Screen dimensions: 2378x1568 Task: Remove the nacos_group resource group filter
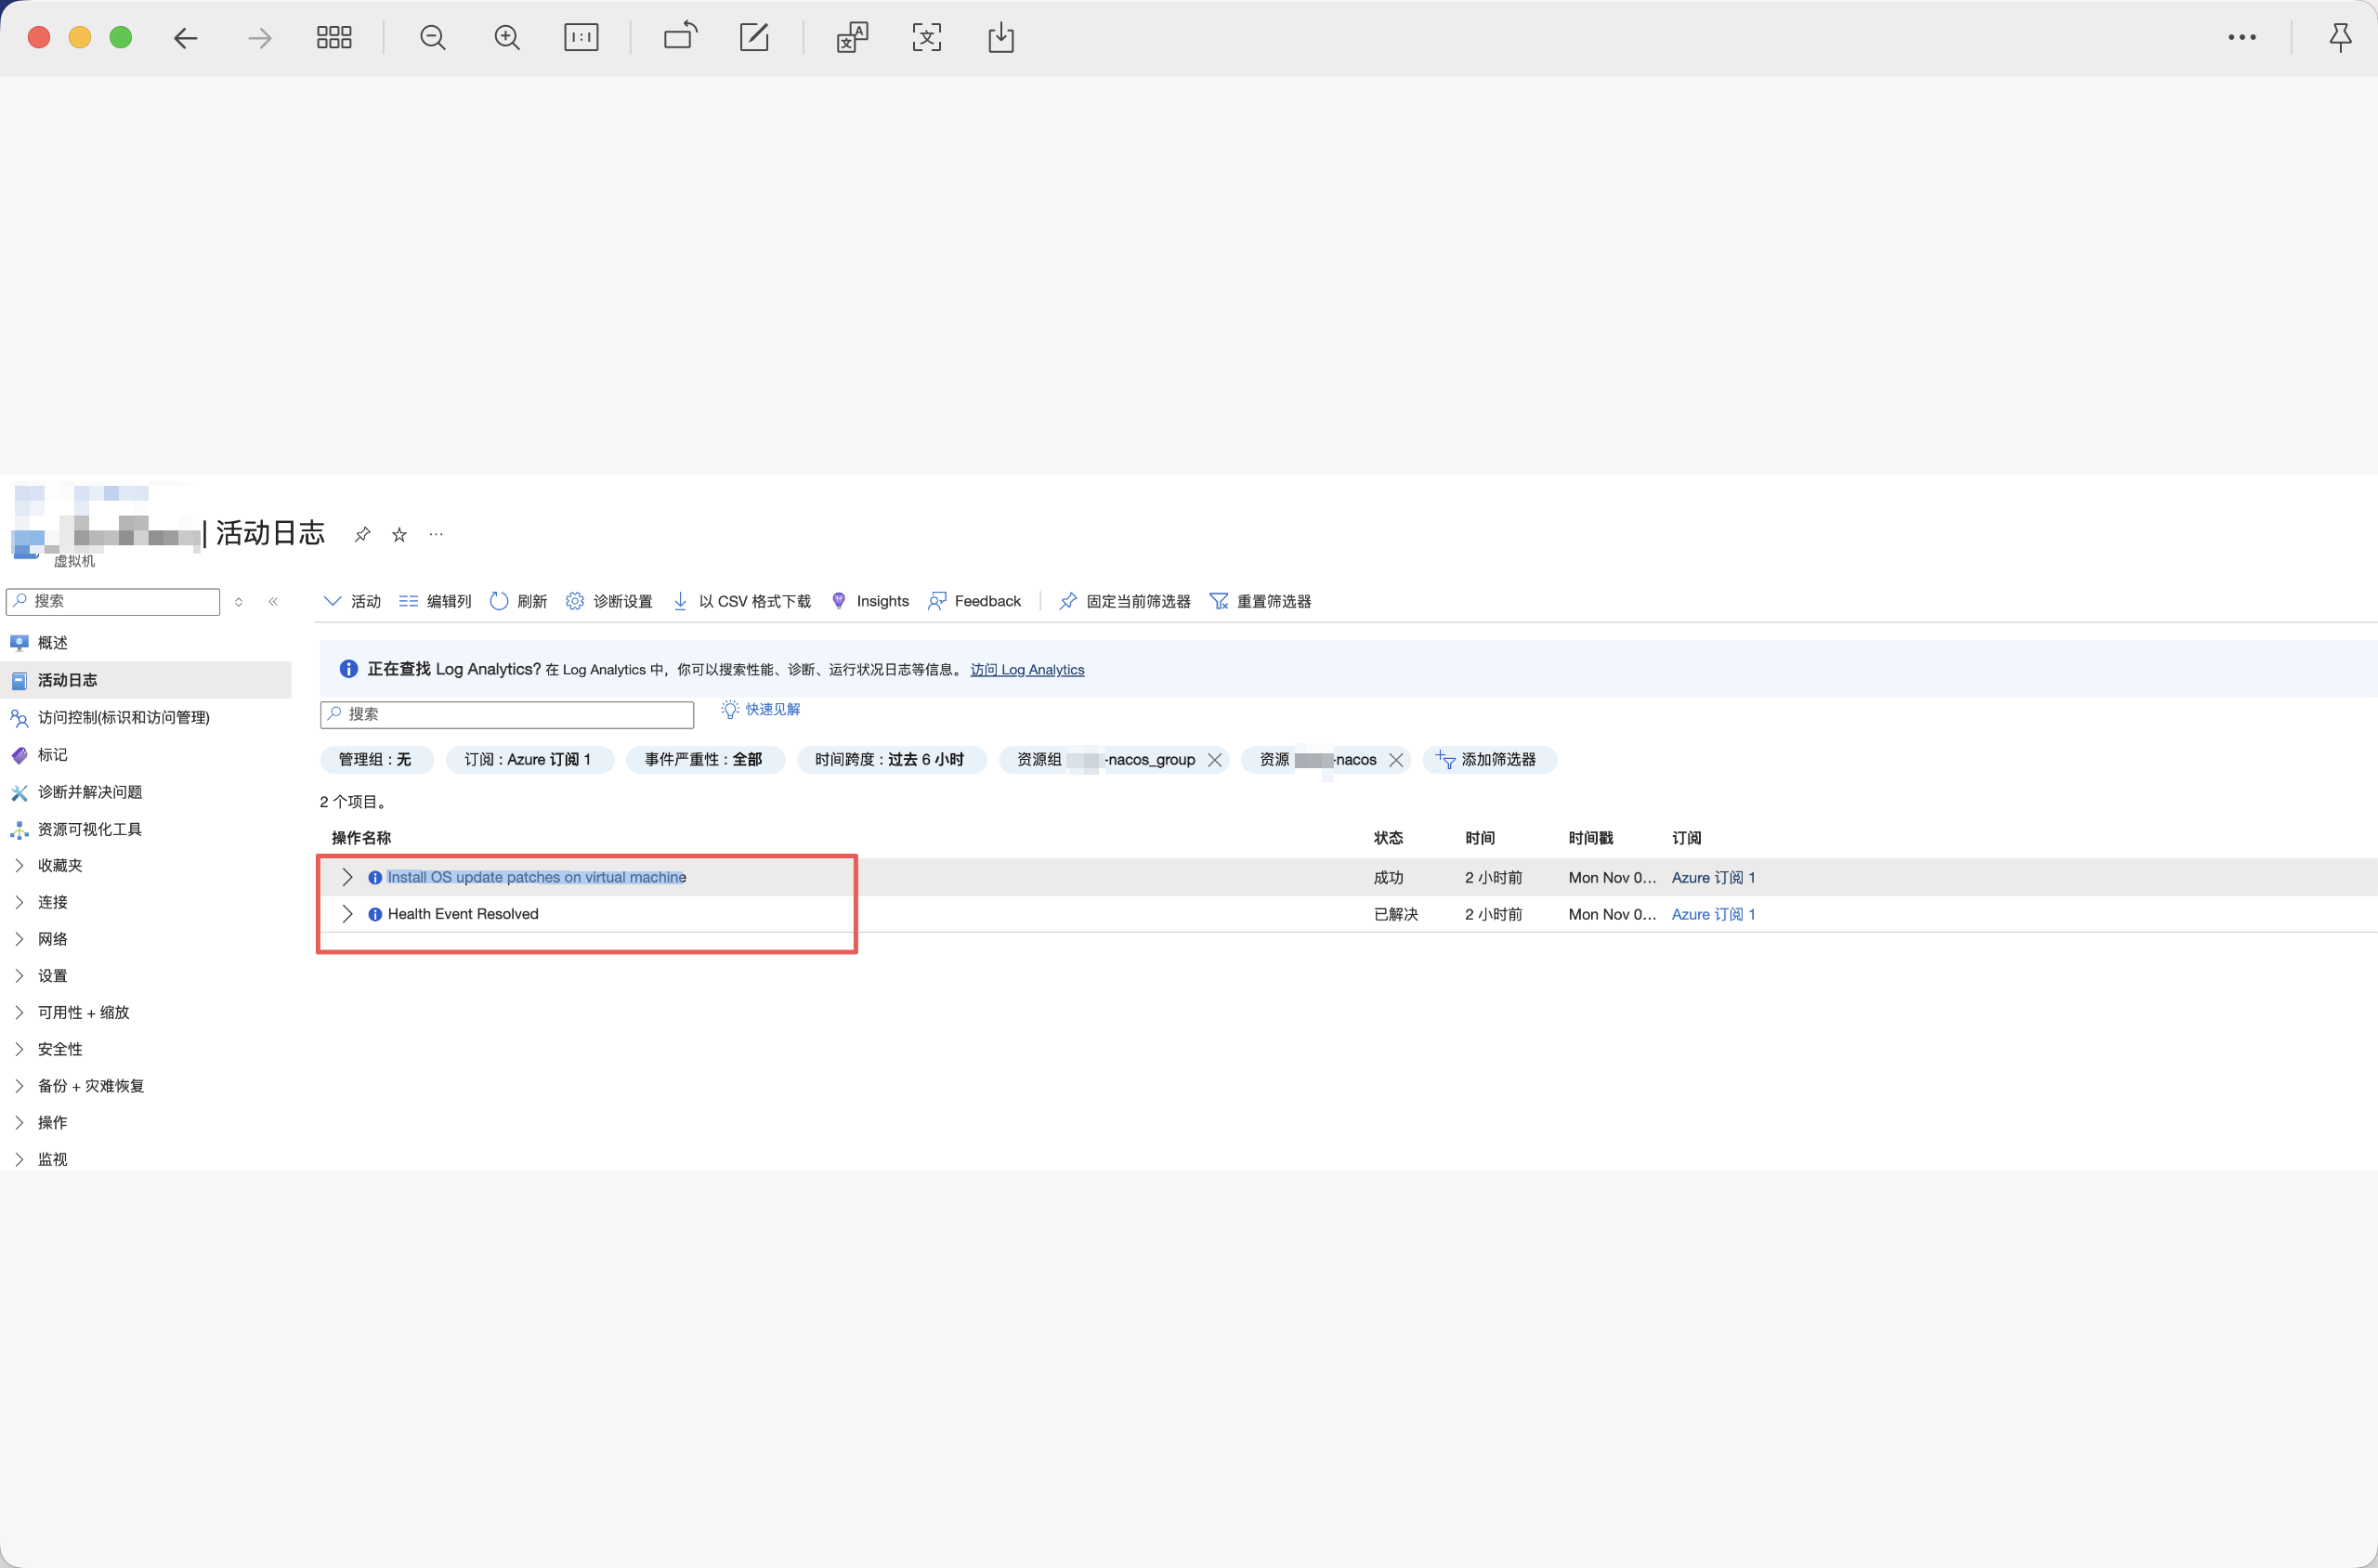[1214, 760]
